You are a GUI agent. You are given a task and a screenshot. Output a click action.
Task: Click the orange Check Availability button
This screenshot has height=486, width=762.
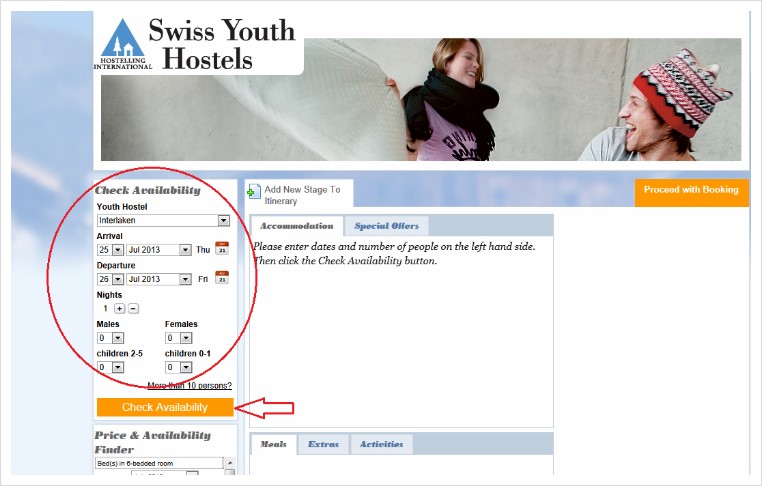tap(165, 407)
